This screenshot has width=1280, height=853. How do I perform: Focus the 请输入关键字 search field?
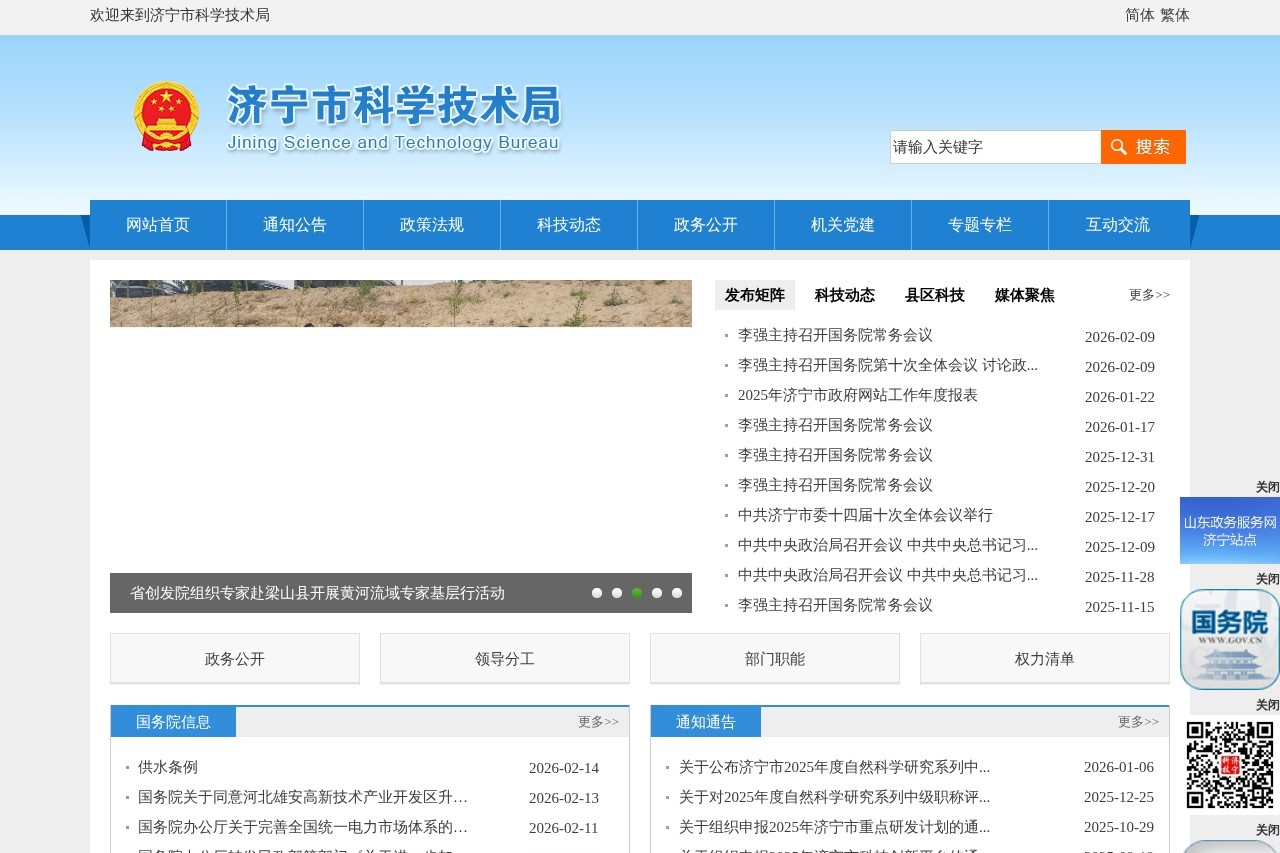pyautogui.click(x=995, y=147)
